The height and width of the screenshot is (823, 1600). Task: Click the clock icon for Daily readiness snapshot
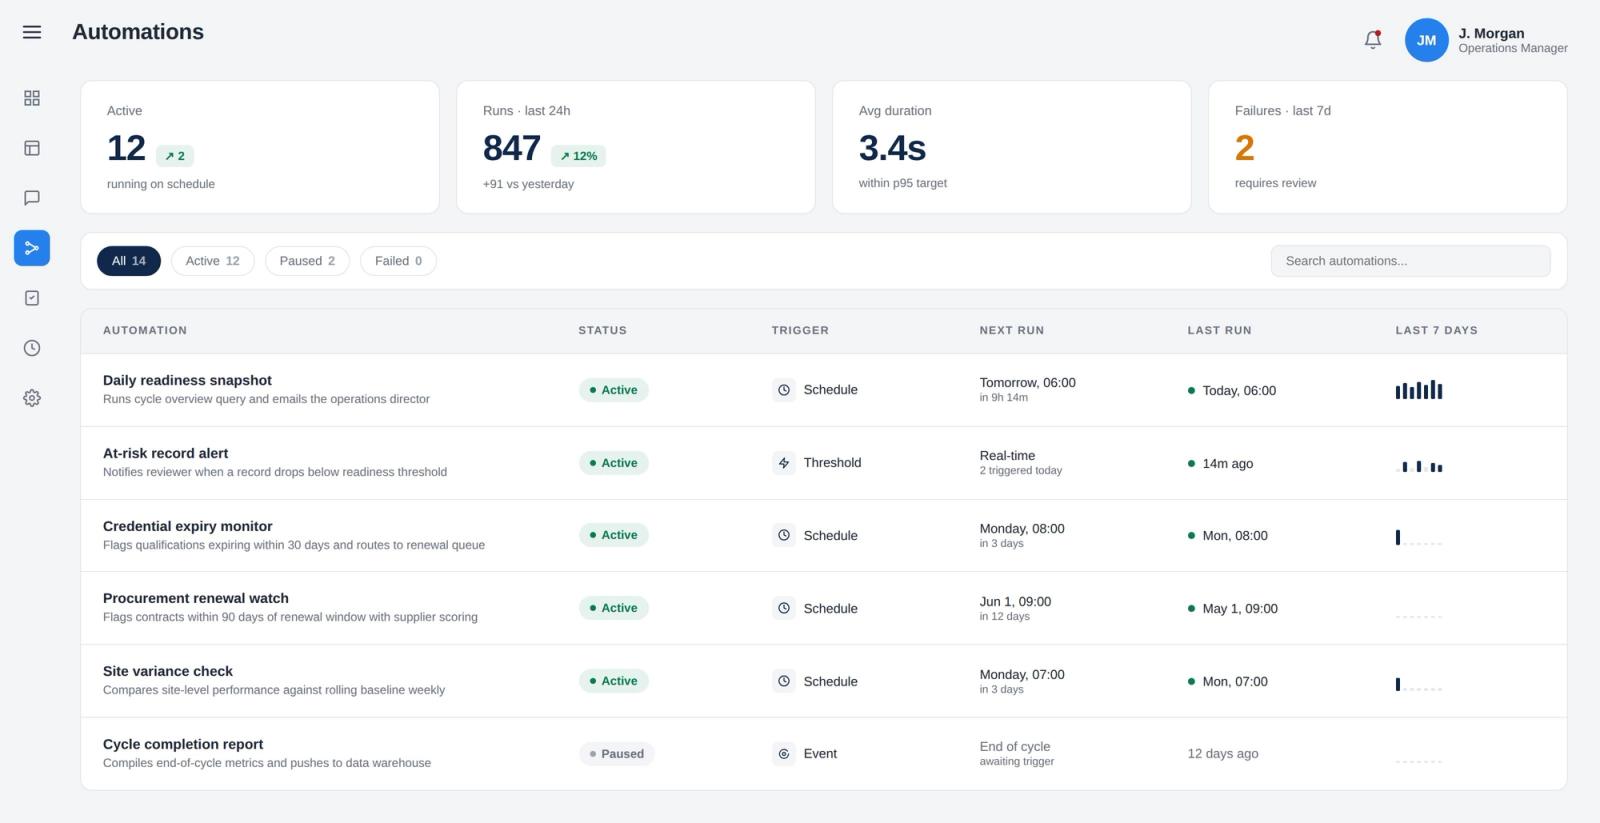point(784,390)
